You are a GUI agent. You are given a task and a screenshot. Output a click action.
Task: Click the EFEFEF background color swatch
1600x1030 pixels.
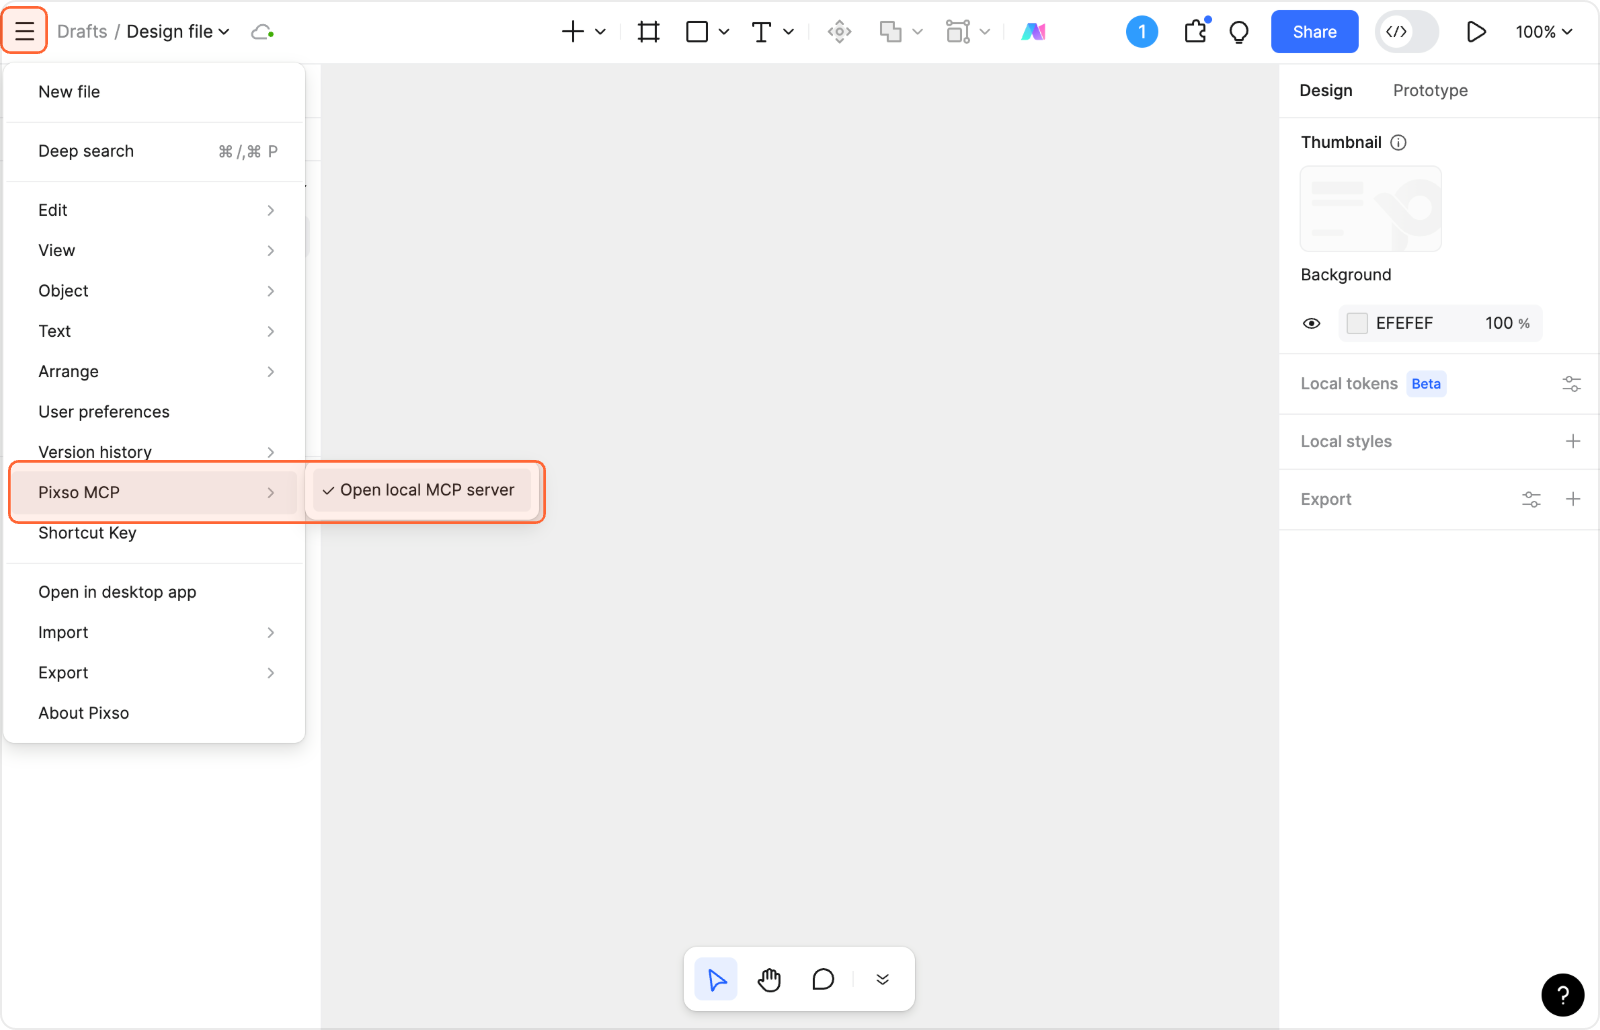coord(1357,324)
